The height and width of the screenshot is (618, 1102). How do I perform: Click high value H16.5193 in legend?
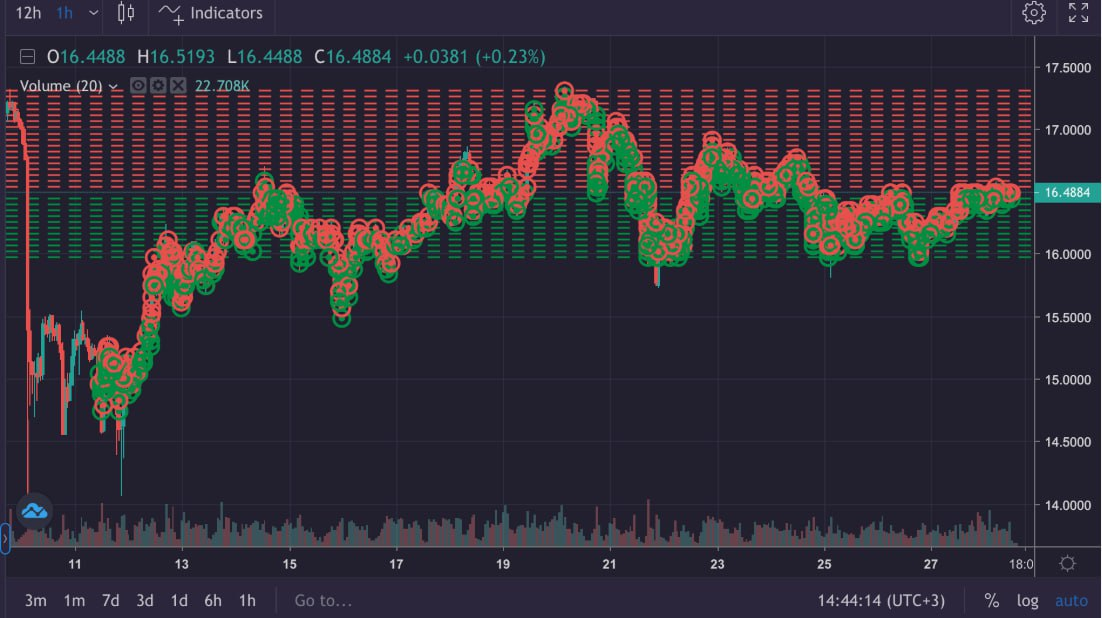176,57
